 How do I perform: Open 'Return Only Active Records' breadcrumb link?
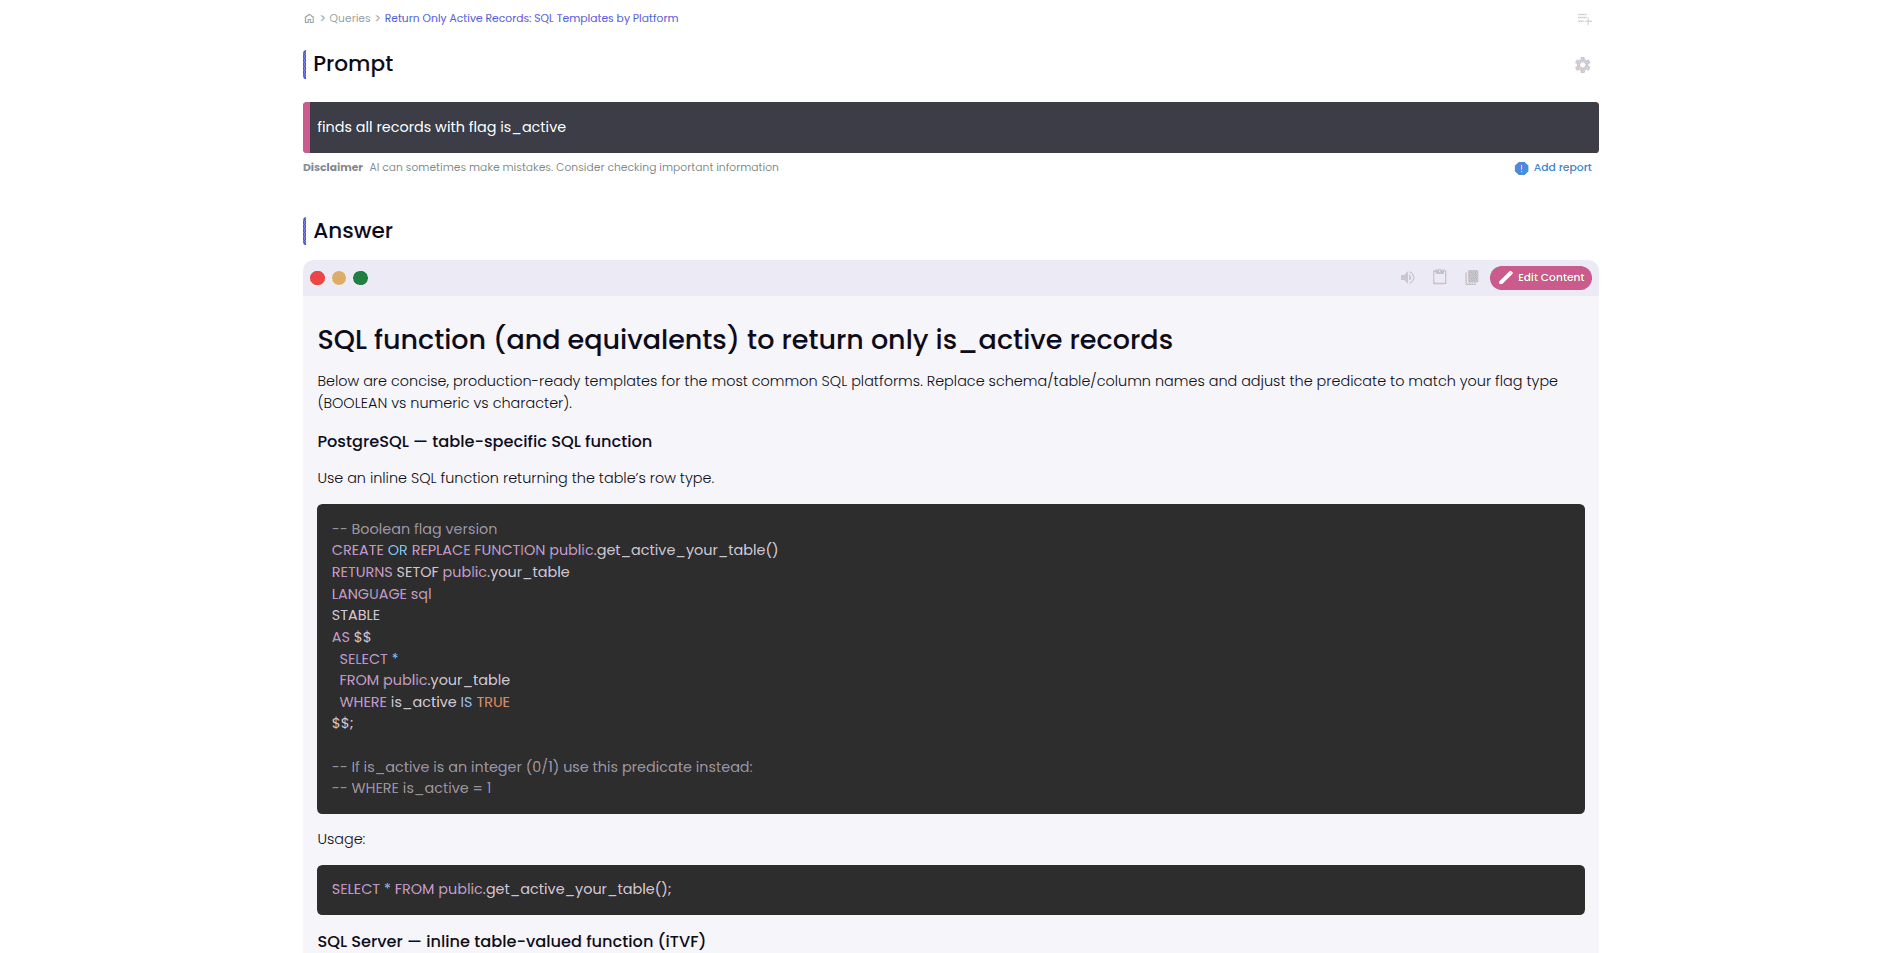(x=531, y=18)
